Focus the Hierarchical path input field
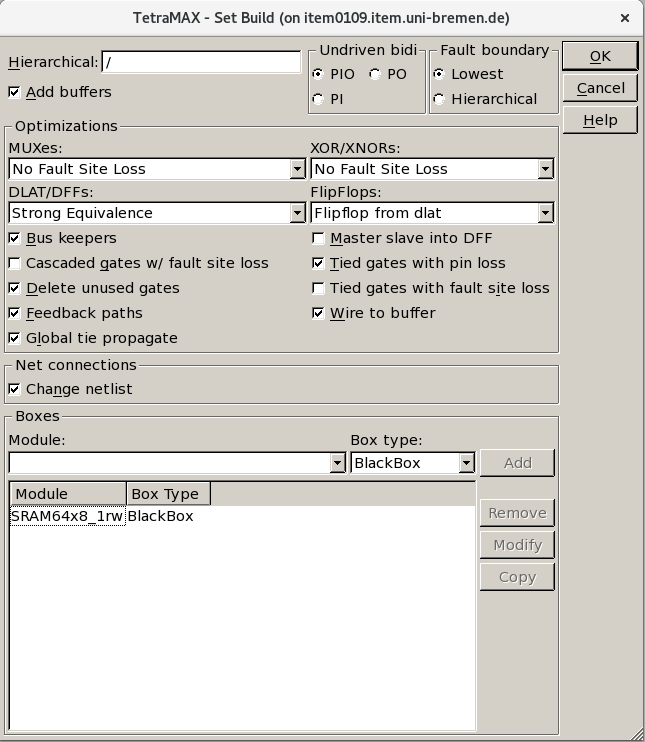The width and height of the screenshot is (645, 742). point(201,62)
